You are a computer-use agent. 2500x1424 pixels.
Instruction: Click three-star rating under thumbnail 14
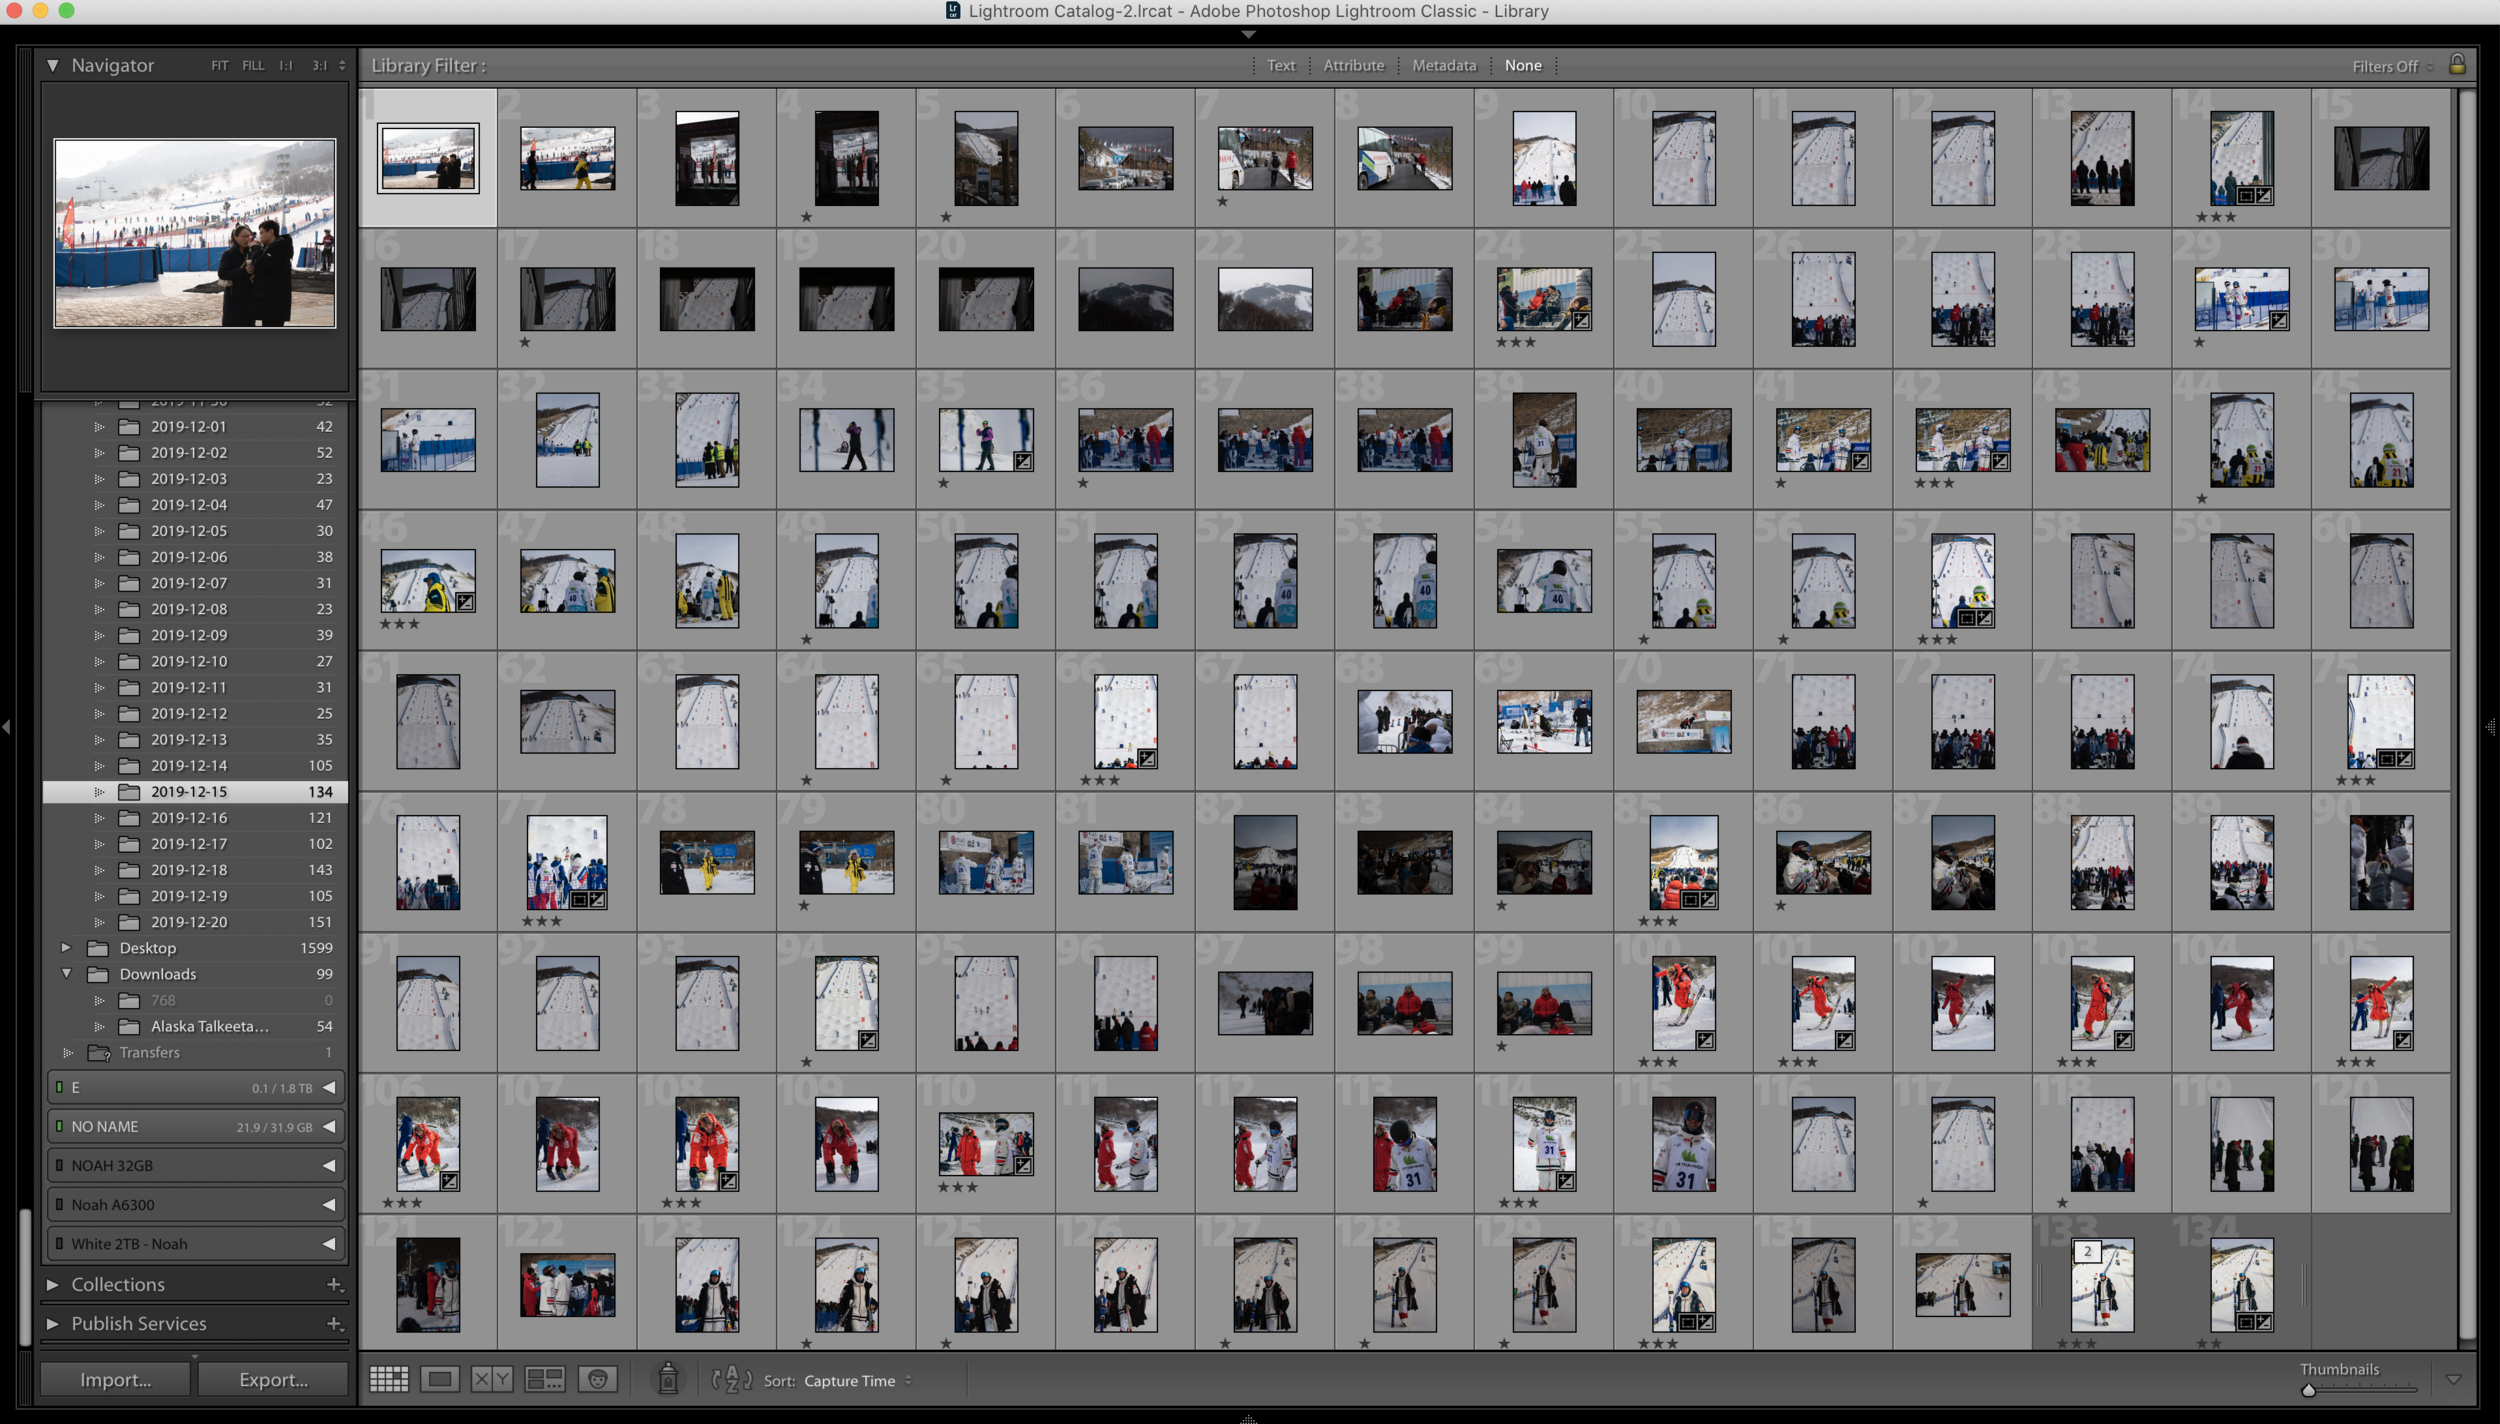click(2216, 217)
